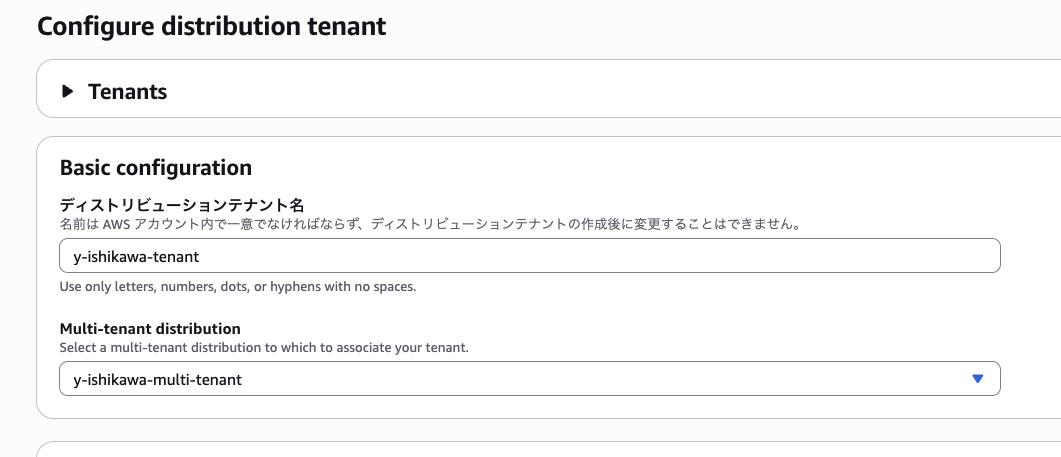Expand the Tenants section triangle
This screenshot has height=457, width=1061.
coord(68,92)
